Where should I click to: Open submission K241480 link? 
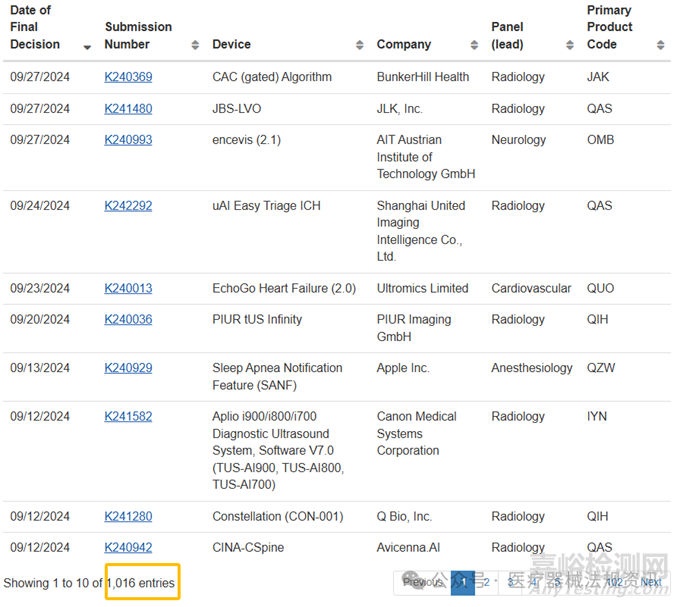tap(128, 109)
